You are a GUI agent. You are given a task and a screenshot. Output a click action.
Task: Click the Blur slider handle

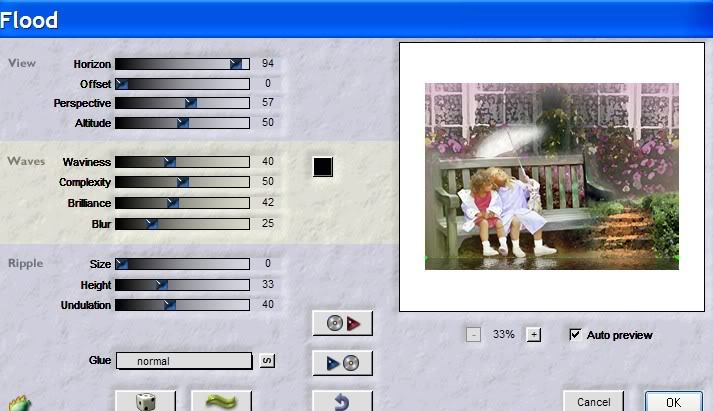[x=152, y=223]
